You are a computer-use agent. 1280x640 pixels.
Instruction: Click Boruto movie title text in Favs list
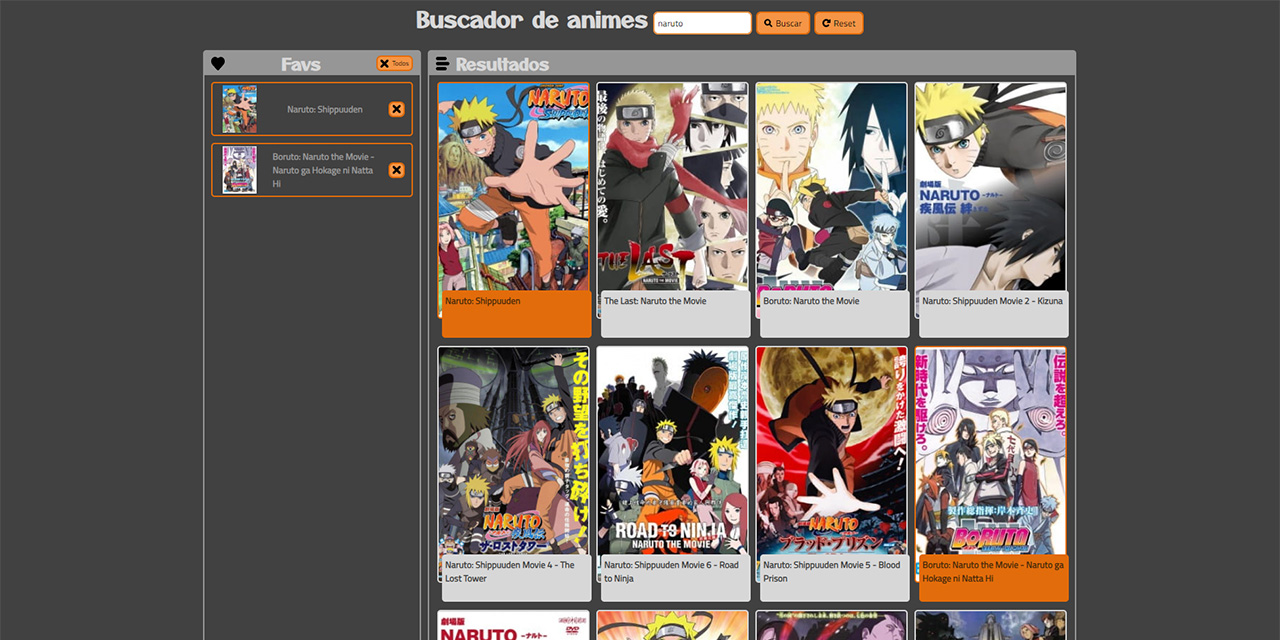323,170
